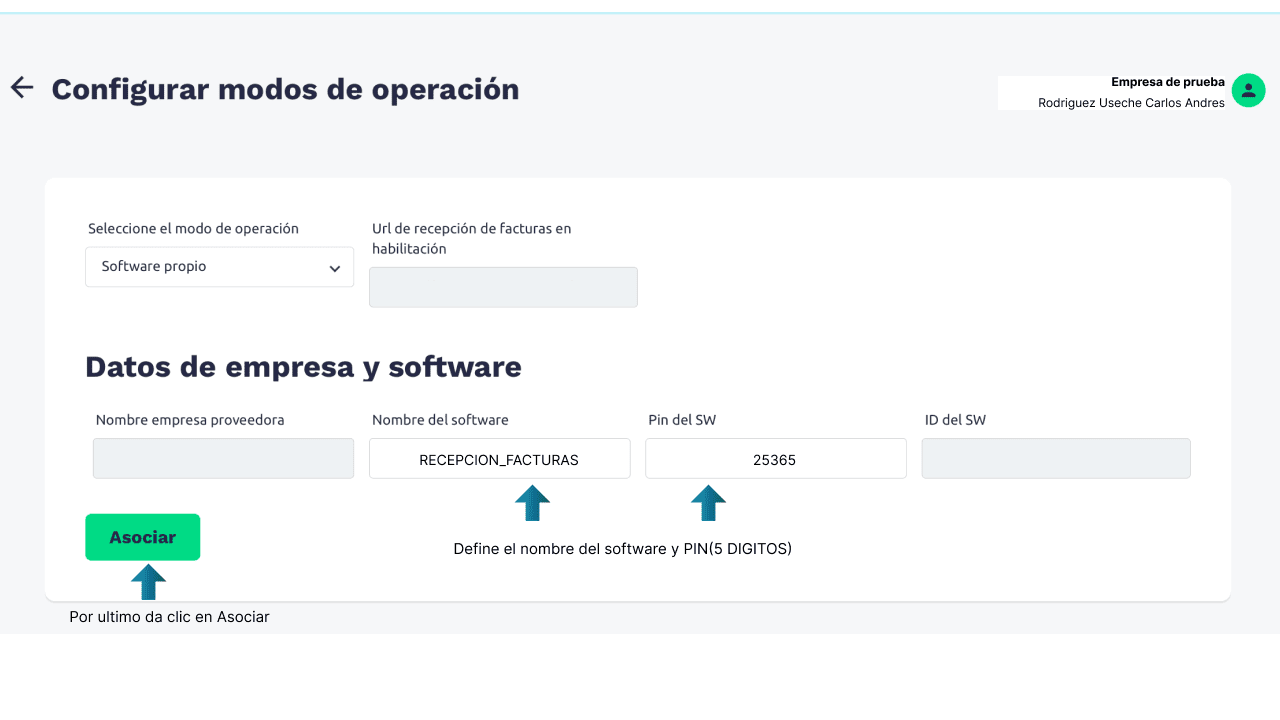Open the green user profile avatar
This screenshot has width=1280, height=720.
pyautogui.click(x=1248, y=91)
